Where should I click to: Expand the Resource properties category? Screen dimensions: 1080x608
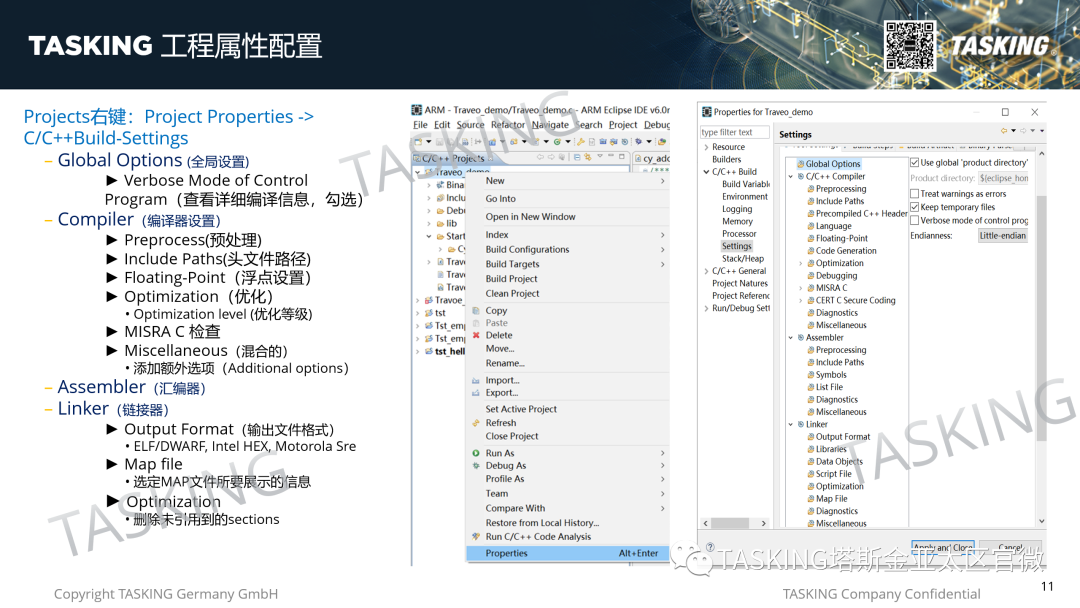coord(706,147)
